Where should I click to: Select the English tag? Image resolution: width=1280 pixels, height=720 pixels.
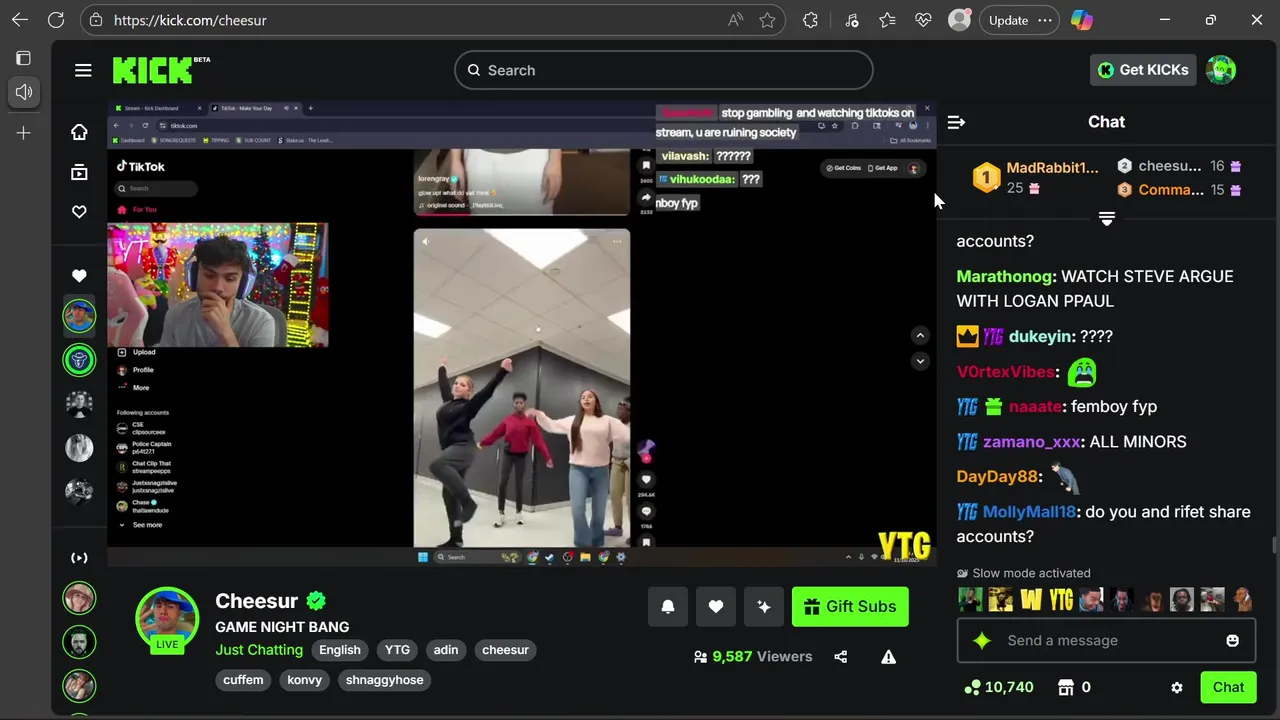[x=340, y=650]
